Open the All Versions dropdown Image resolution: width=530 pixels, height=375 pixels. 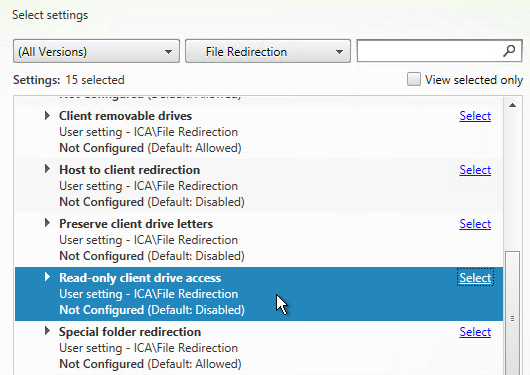coord(96,51)
